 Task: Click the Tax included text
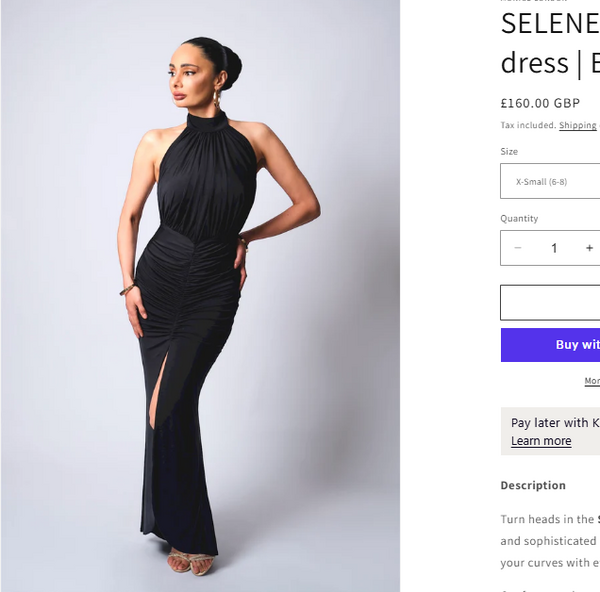point(528,126)
